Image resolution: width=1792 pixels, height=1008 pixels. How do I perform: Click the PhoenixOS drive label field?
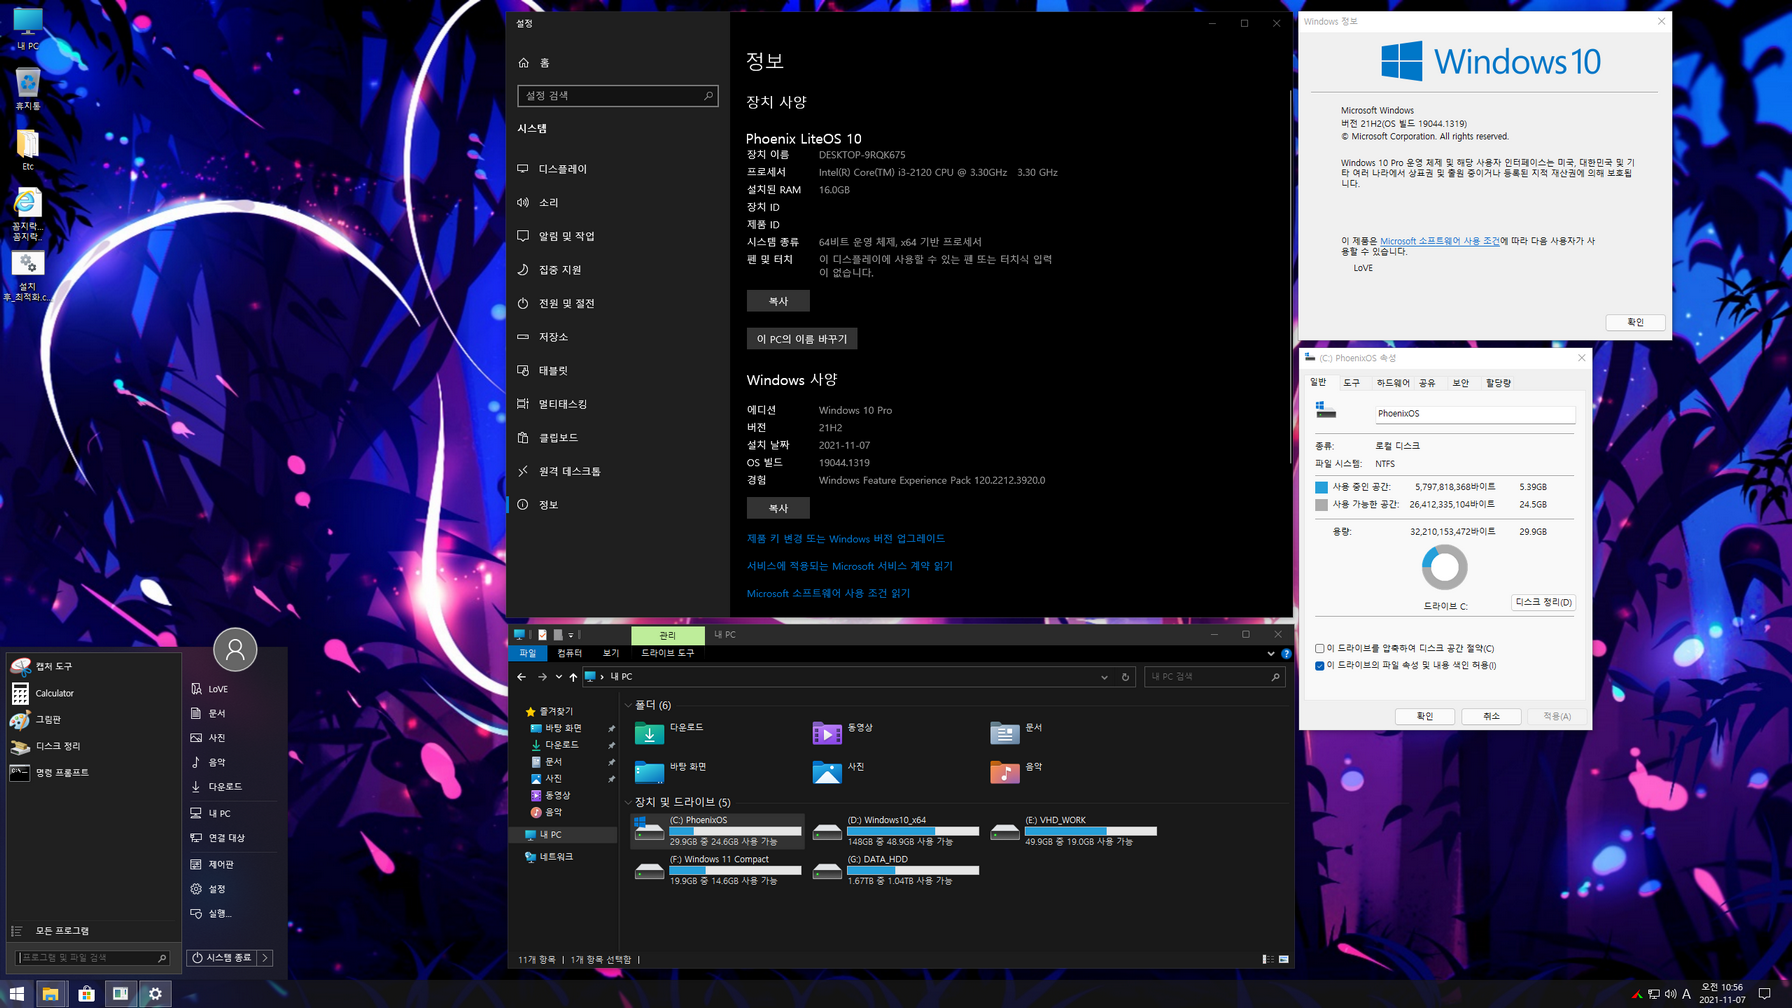click(x=1474, y=413)
